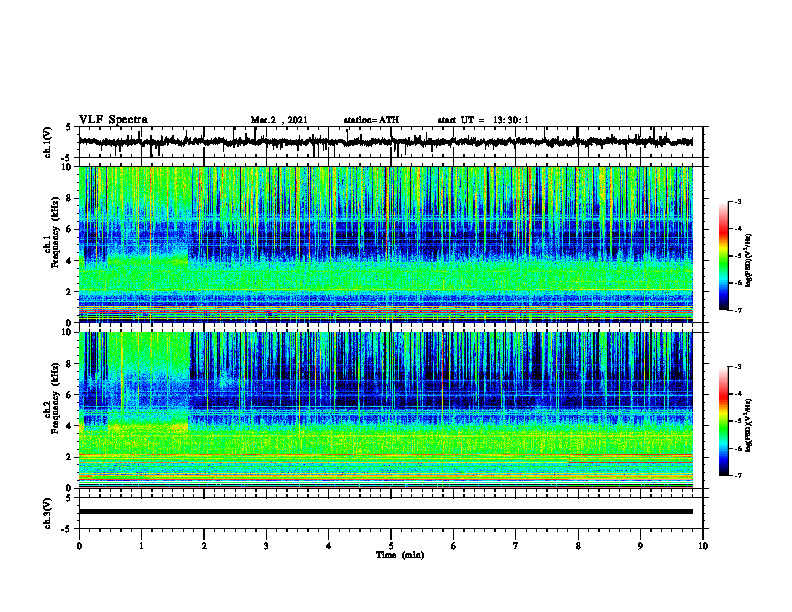Image resolution: width=792 pixels, height=612 pixels.
Task: Click the -7 label on ch.2 colorbar
Action: click(x=737, y=475)
